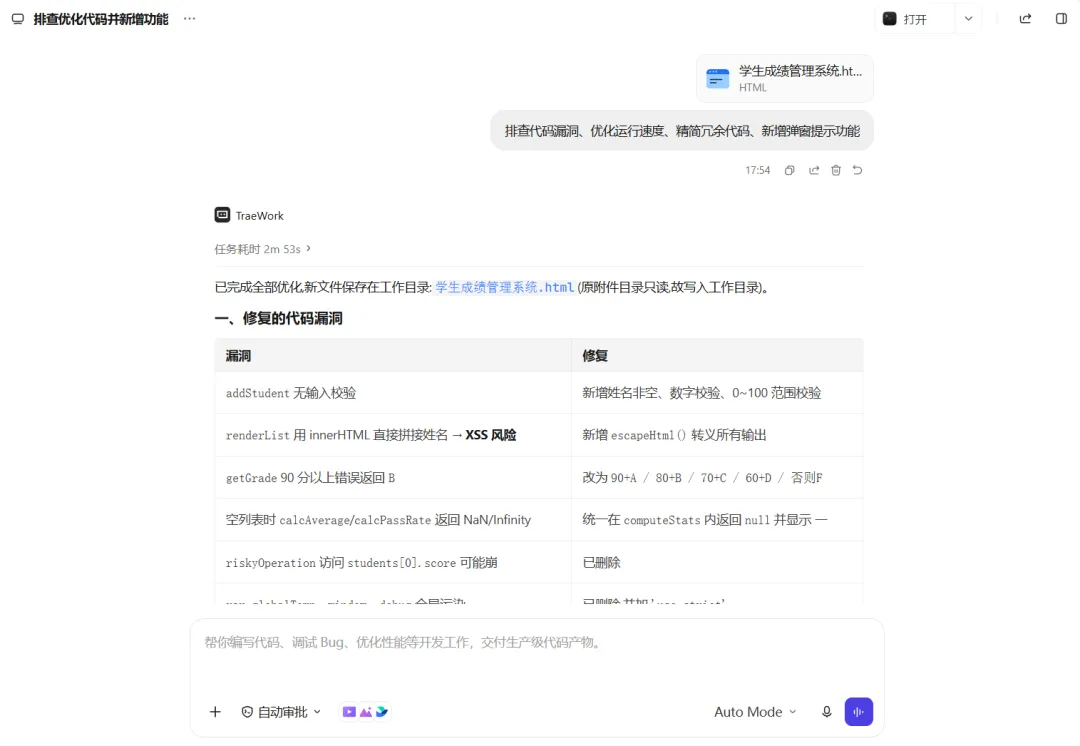This screenshot has width=1080, height=746.
Task: Click the XSS 风险 row cell
Action: [393, 435]
